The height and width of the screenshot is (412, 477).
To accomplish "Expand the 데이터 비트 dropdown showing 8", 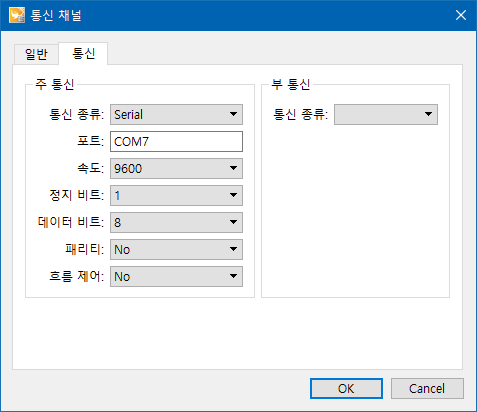I will (176, 222).
